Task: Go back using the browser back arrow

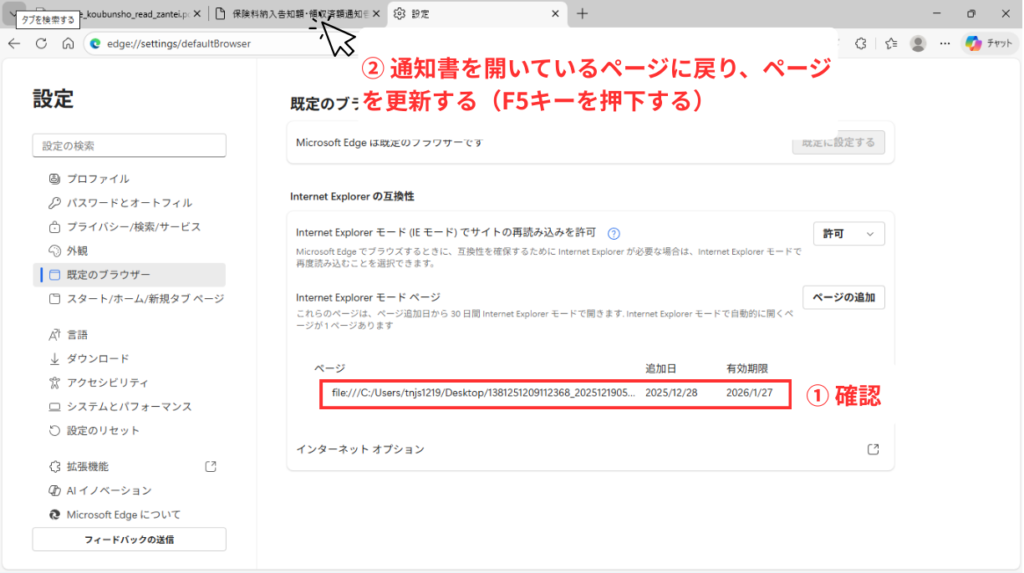Action: point(14,44)
